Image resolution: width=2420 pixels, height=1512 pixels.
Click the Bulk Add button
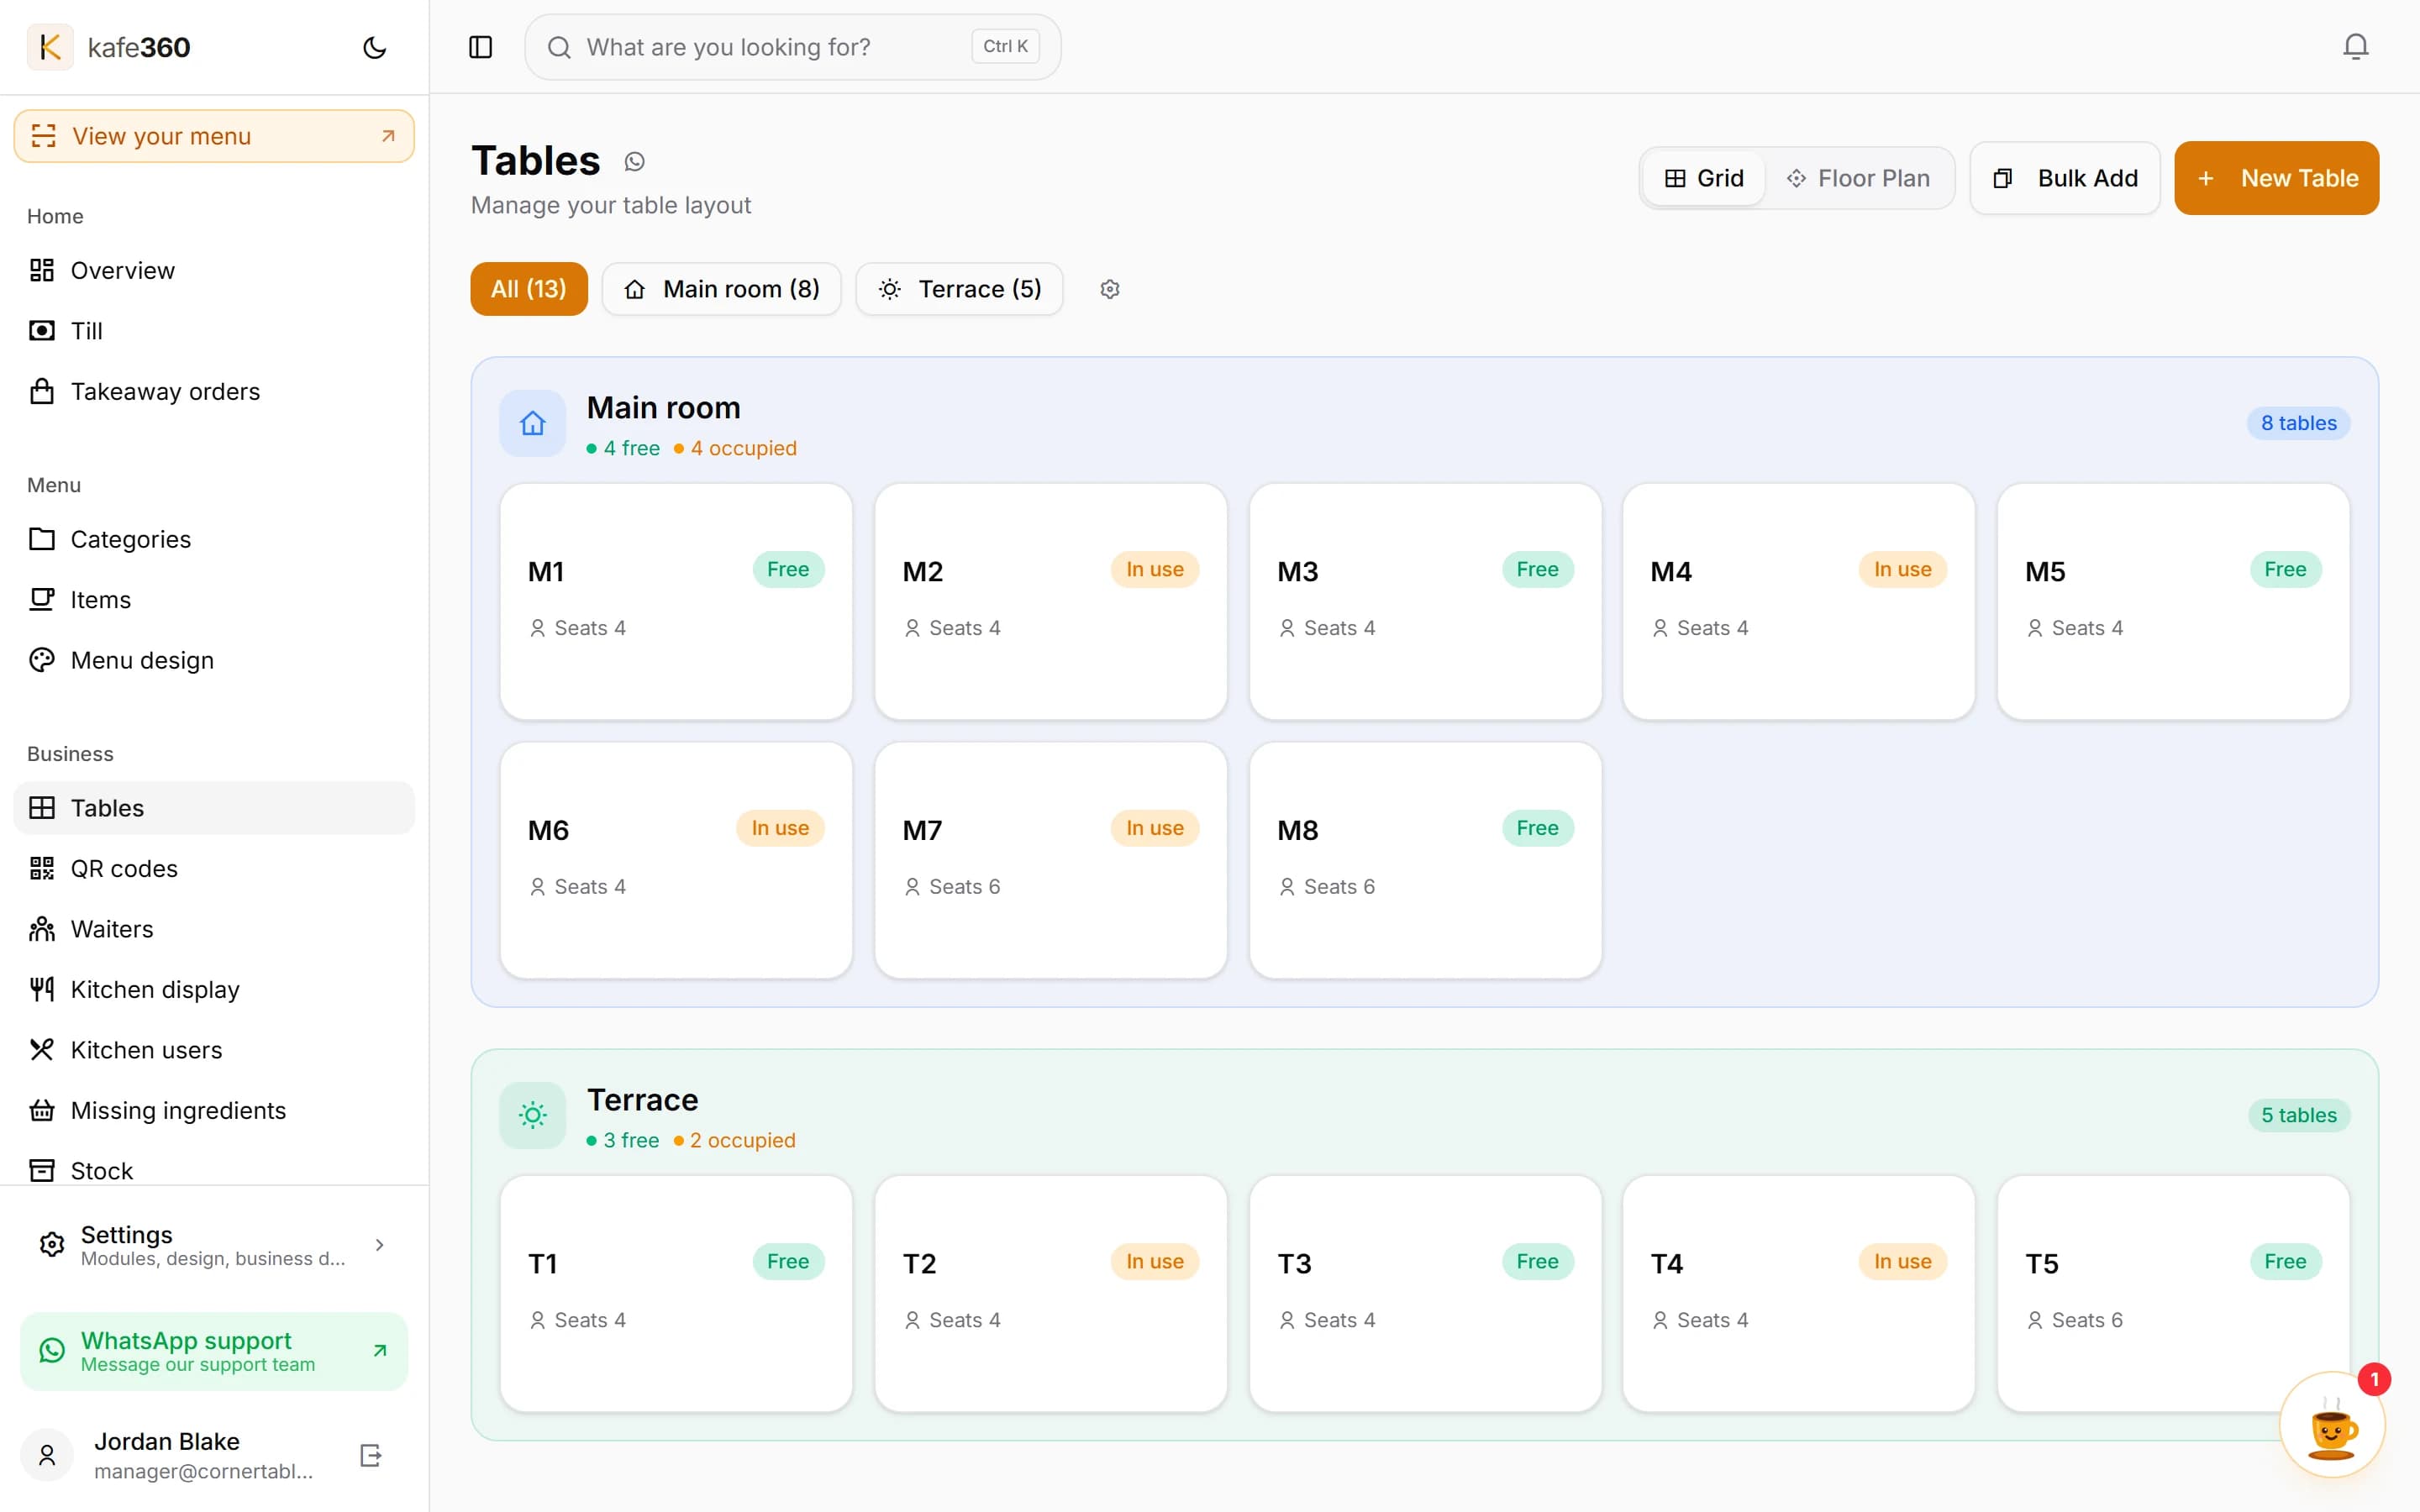point(2065,178)
